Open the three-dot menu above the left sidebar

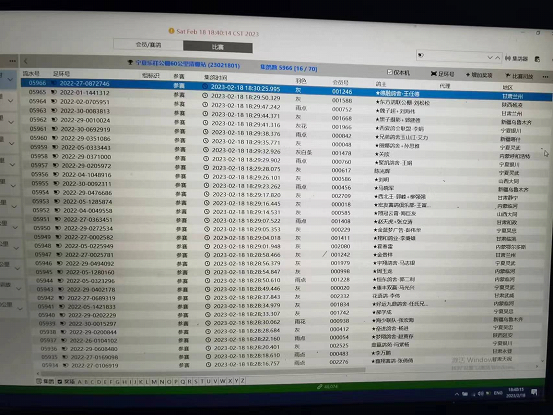[x=12, y=61]
